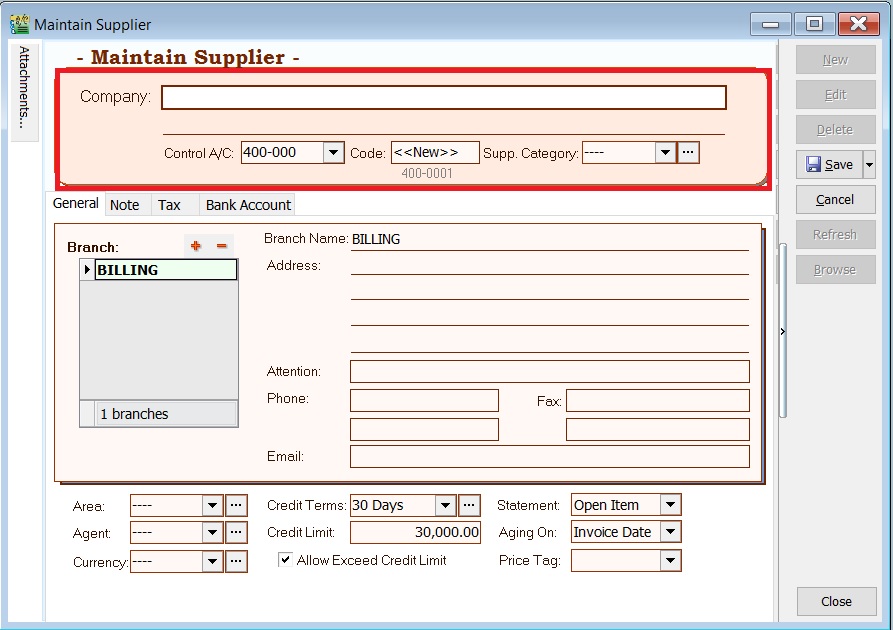Click inside the Company name field
The image size is (893, 630).
point(445,97)
